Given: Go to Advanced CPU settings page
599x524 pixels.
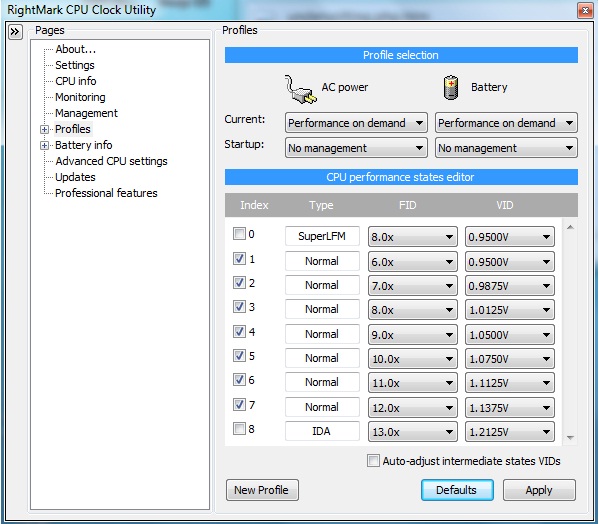Looking at the screenshot, I should 111,161.
